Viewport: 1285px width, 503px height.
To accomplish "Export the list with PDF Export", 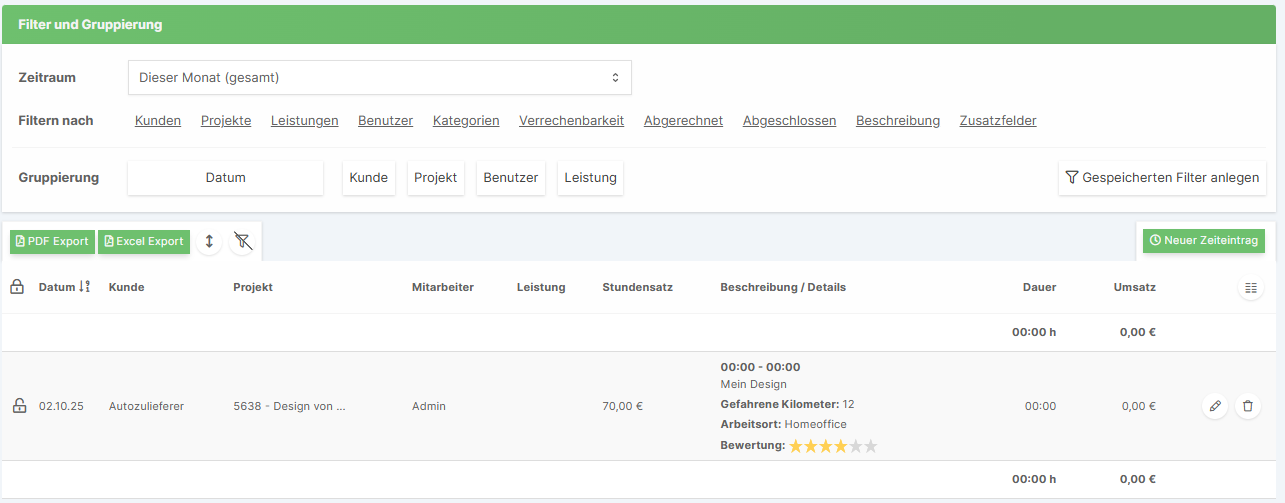I will (52, 241).
